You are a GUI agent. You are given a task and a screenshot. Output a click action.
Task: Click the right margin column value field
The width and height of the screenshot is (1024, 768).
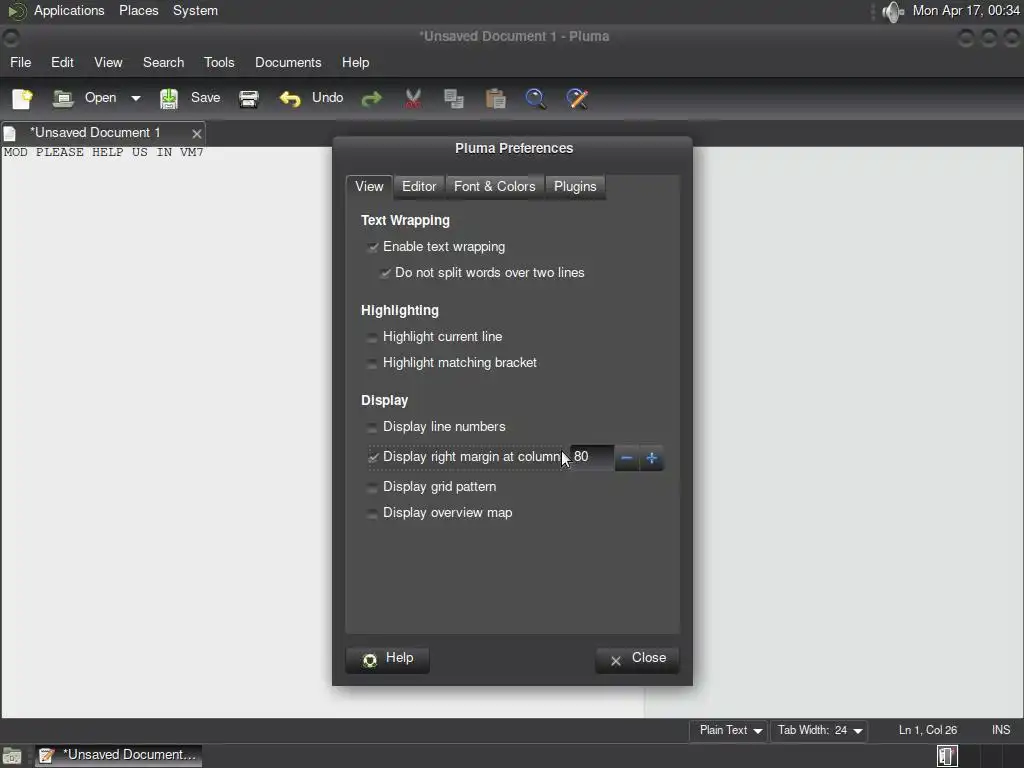592,457
